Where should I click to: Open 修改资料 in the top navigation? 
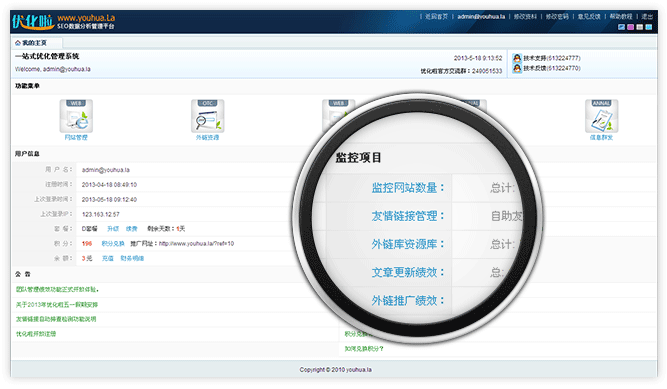pyautogui.click(x=525, y=17)
